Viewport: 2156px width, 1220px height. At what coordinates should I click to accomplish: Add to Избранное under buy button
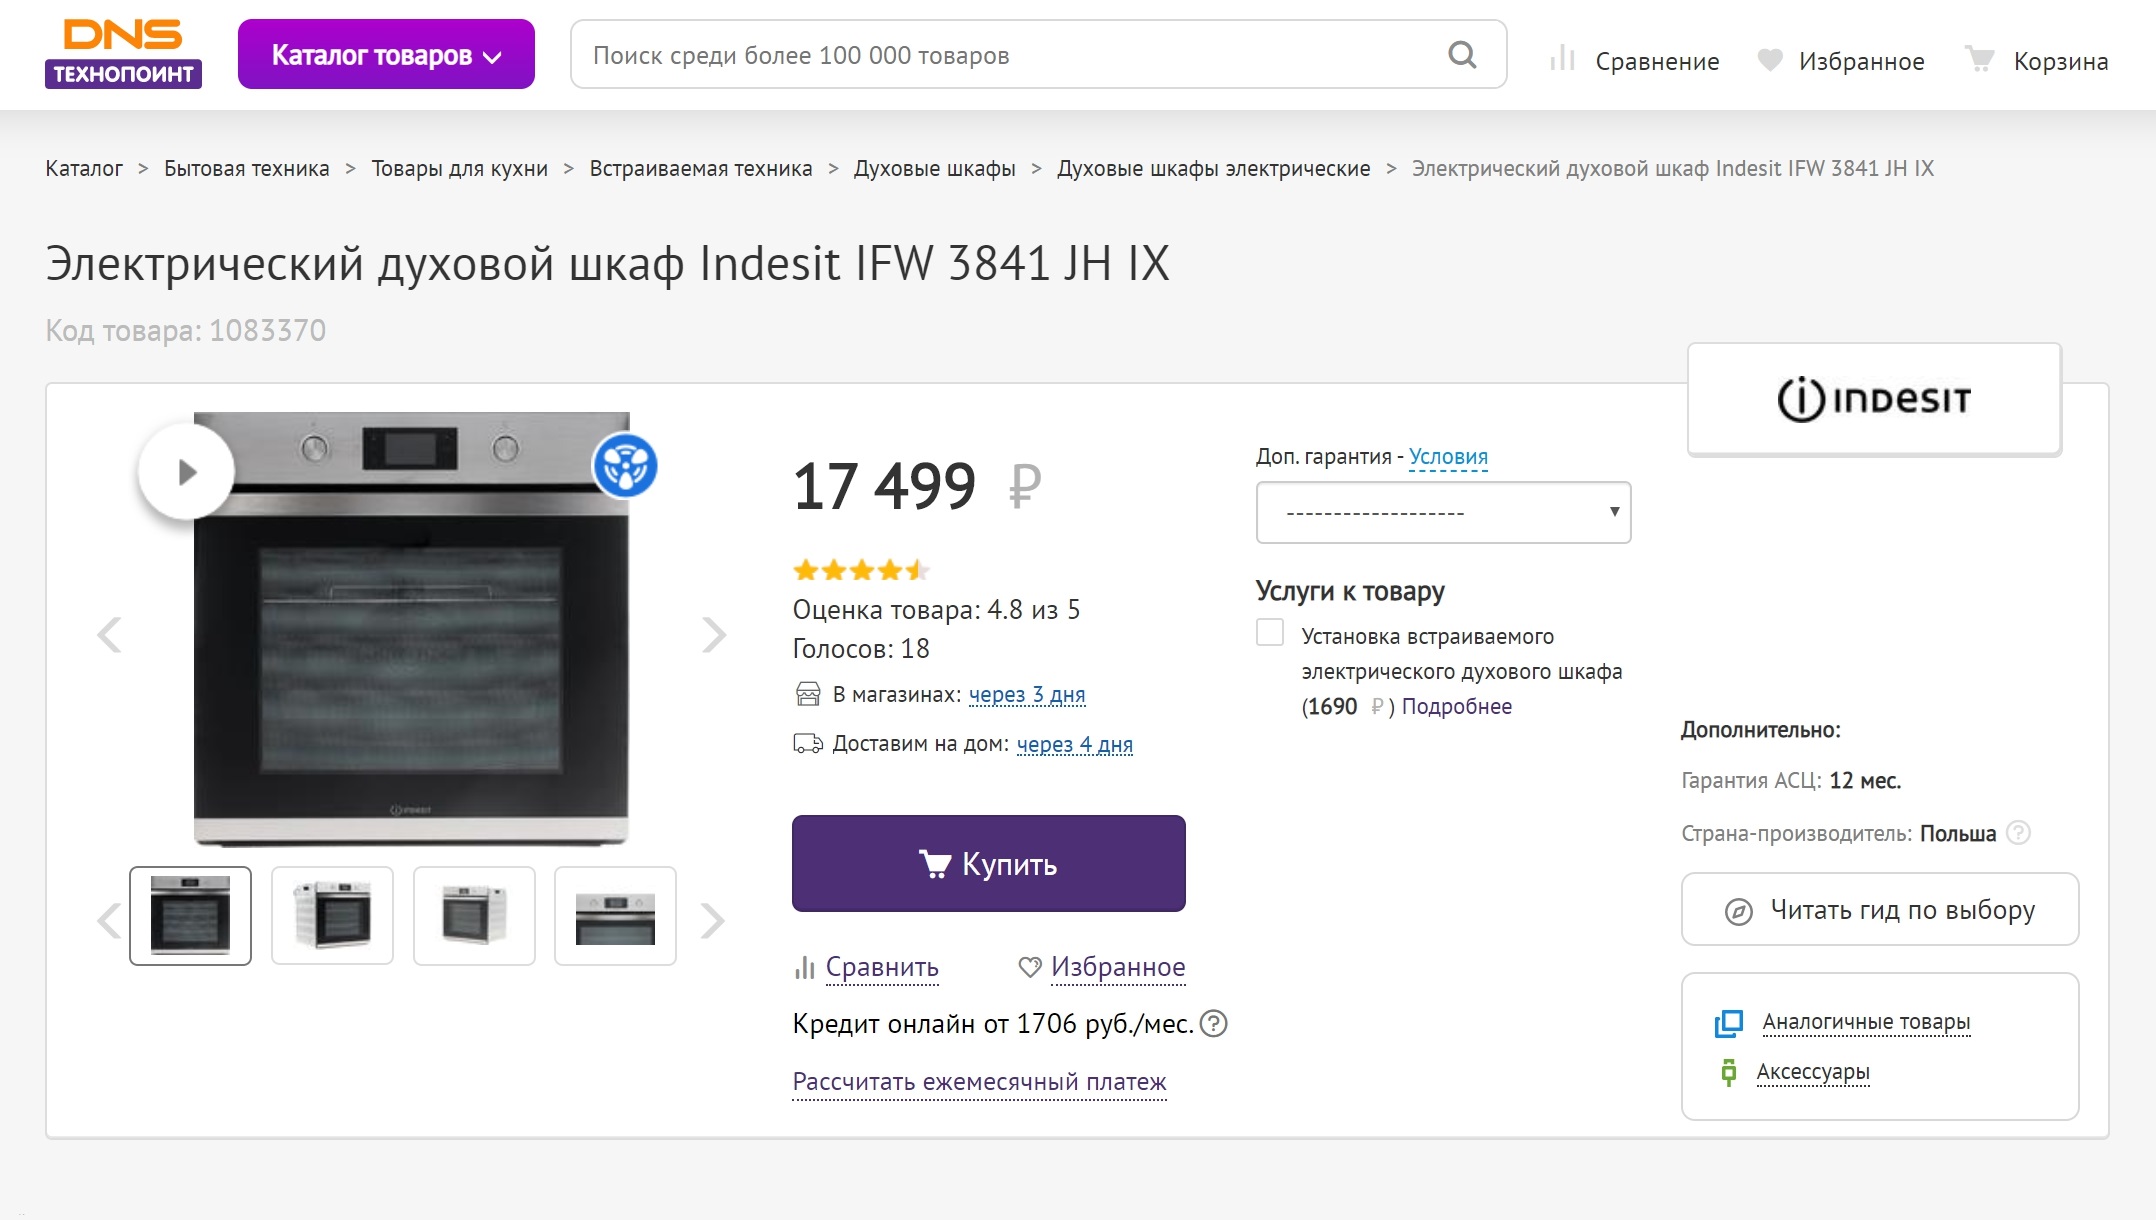coord(1118,967)
